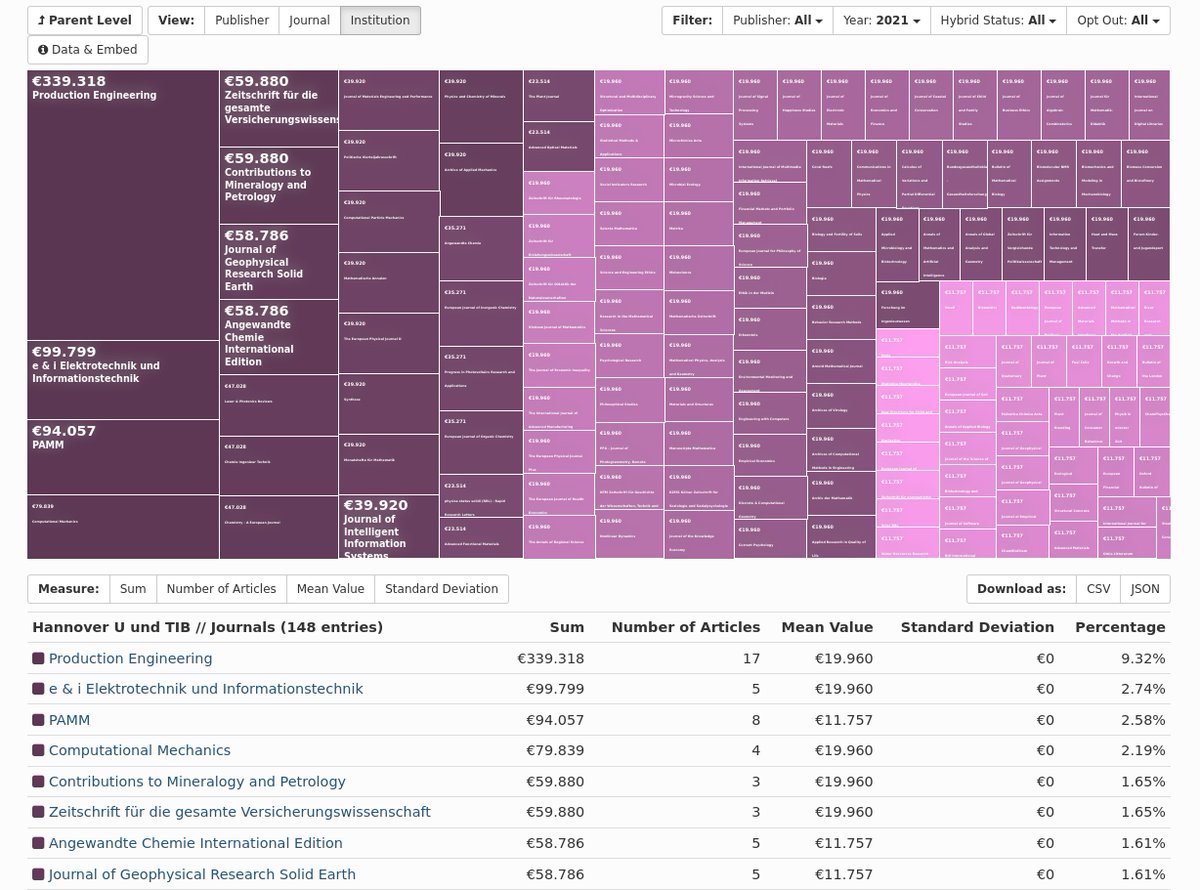
Task: Switch the view to Publisher
Action: click(242, 20)
